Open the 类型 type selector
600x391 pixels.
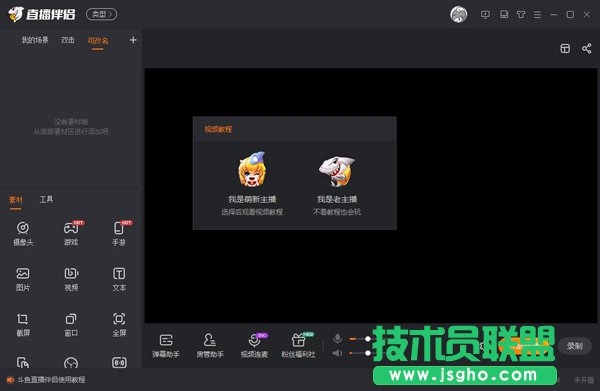pyautogui.click(x=101, y=14)
